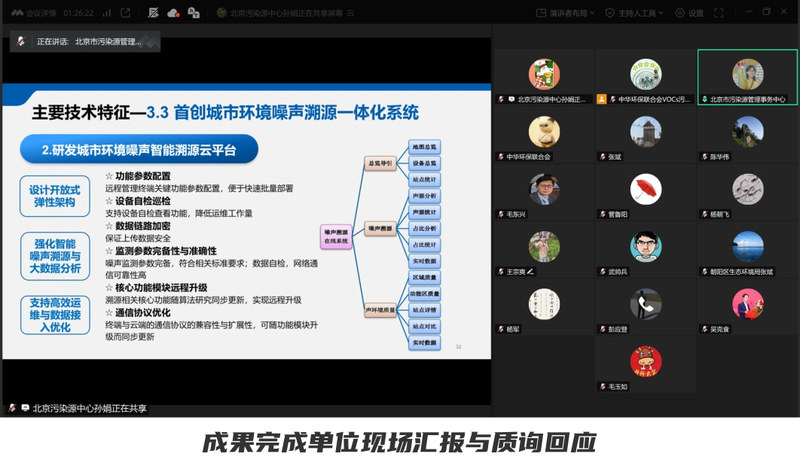The height and width of the screenshot is (469, 800).
Task: Select 朝阳区生态环境局张斌's sea avatar
Action: point(748,247)
